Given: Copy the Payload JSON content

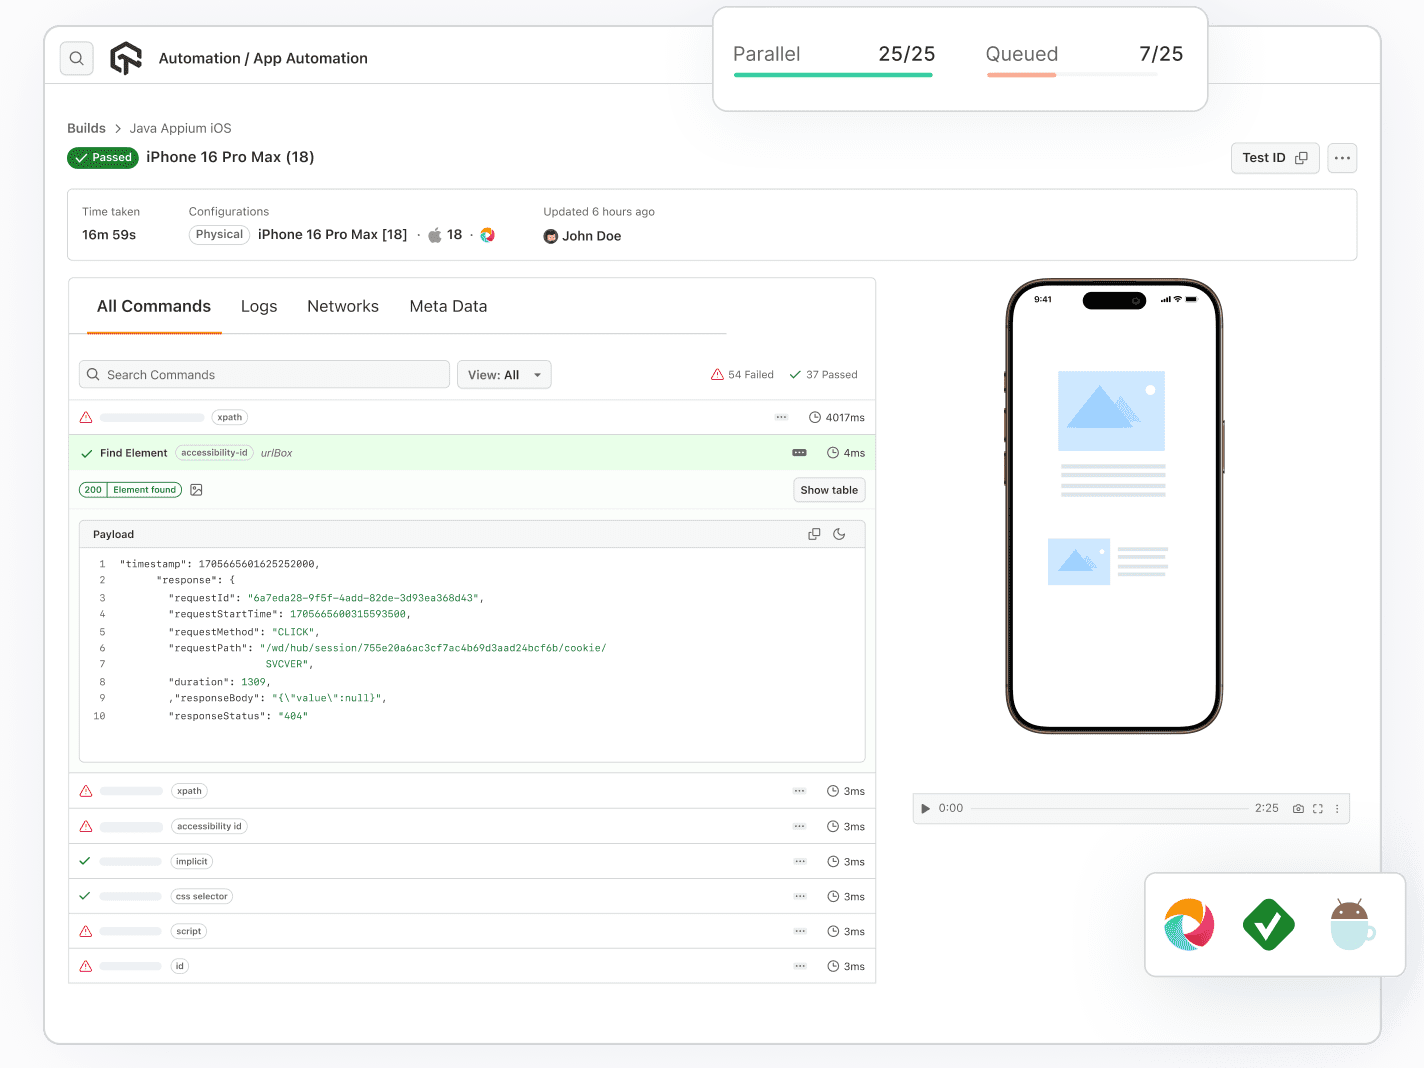Looking at the screenshot, I should click(x=813, y=534).
